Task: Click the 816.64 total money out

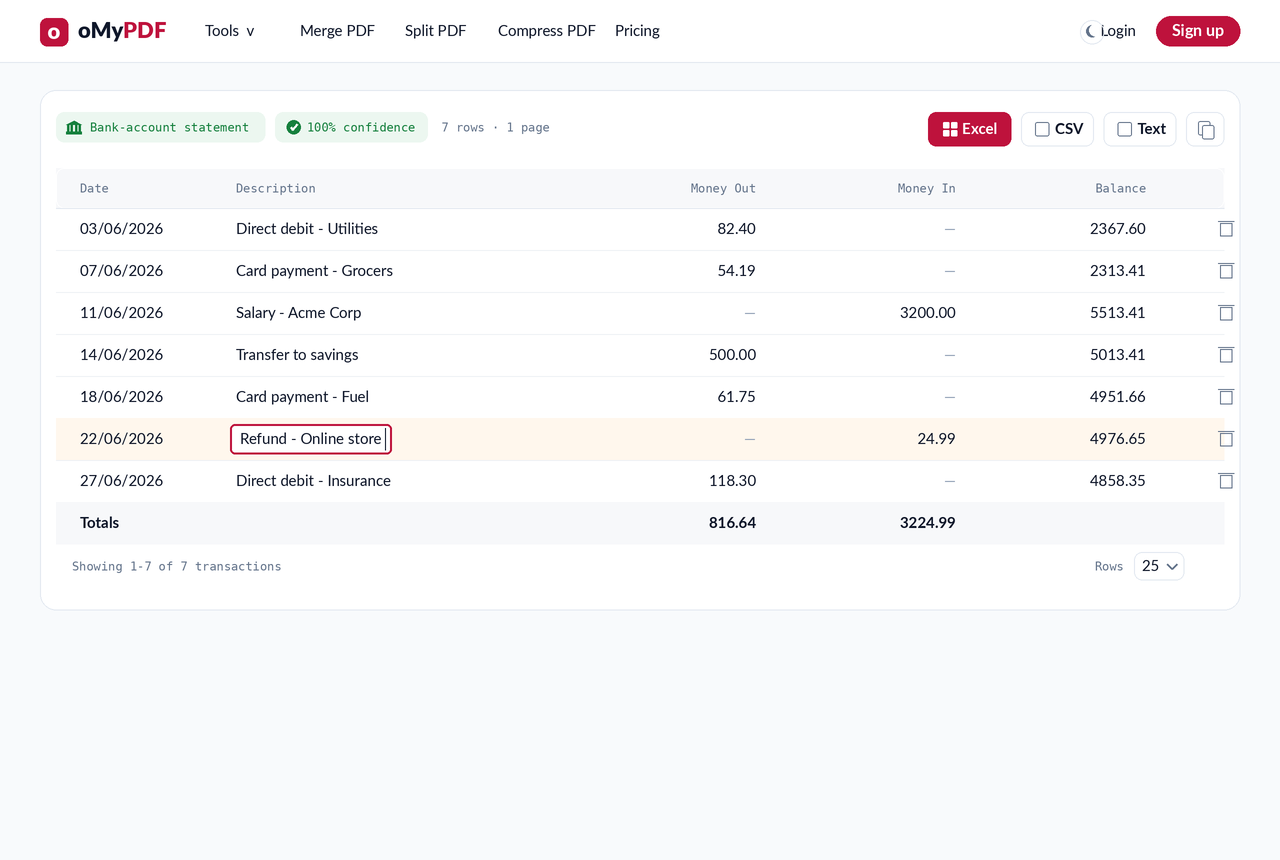Action: 732,523
